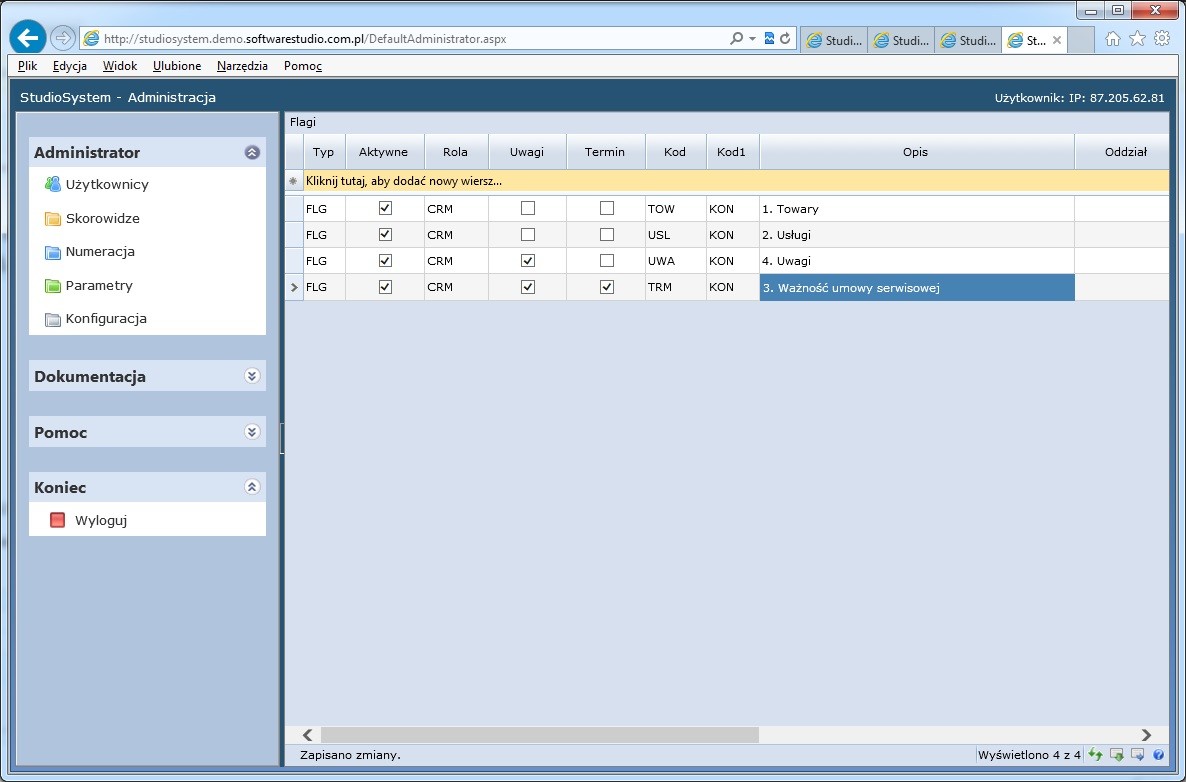Check Termin for the UWA row
This screenshot has height=782, width=1186.
607,260
